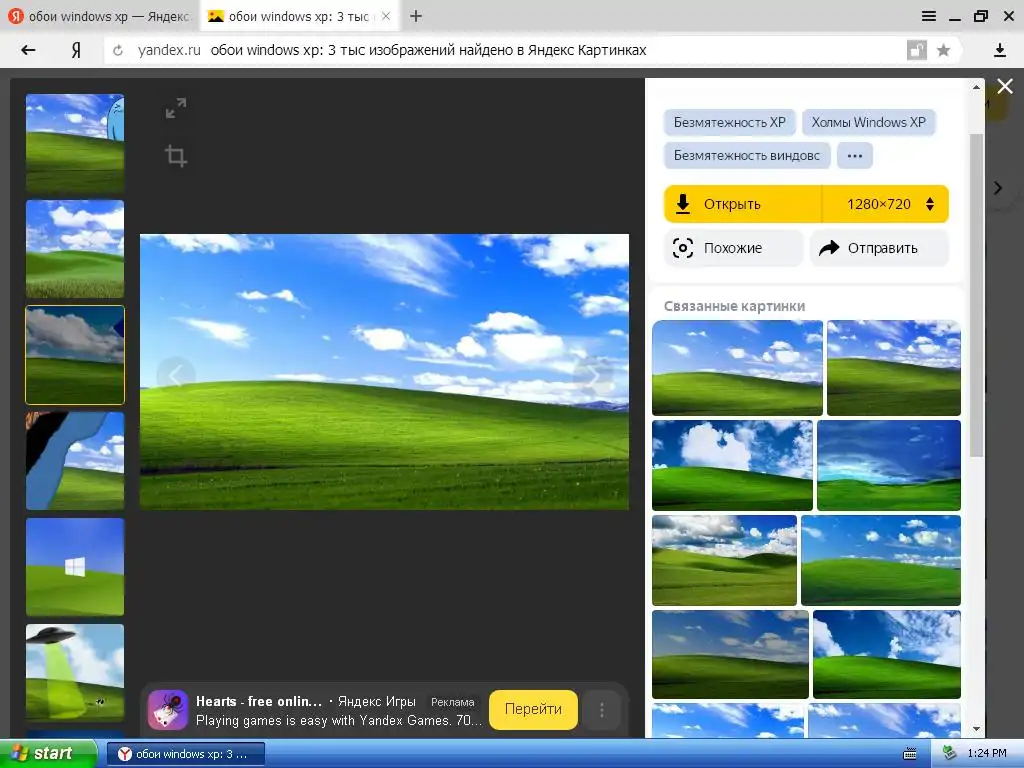Select tab 'обои windows xp: 3 тыс'
This screenshot has height=768, width=1024.
298,16
